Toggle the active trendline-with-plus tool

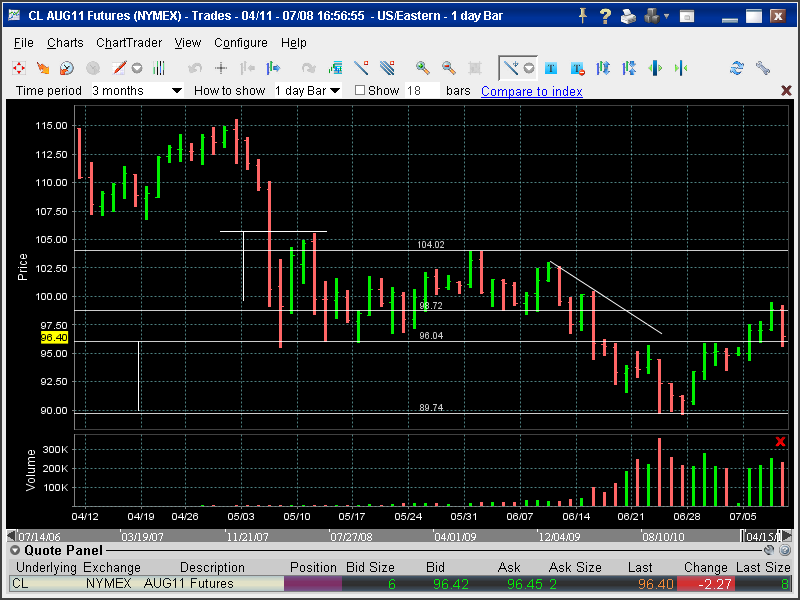point(511,68)
